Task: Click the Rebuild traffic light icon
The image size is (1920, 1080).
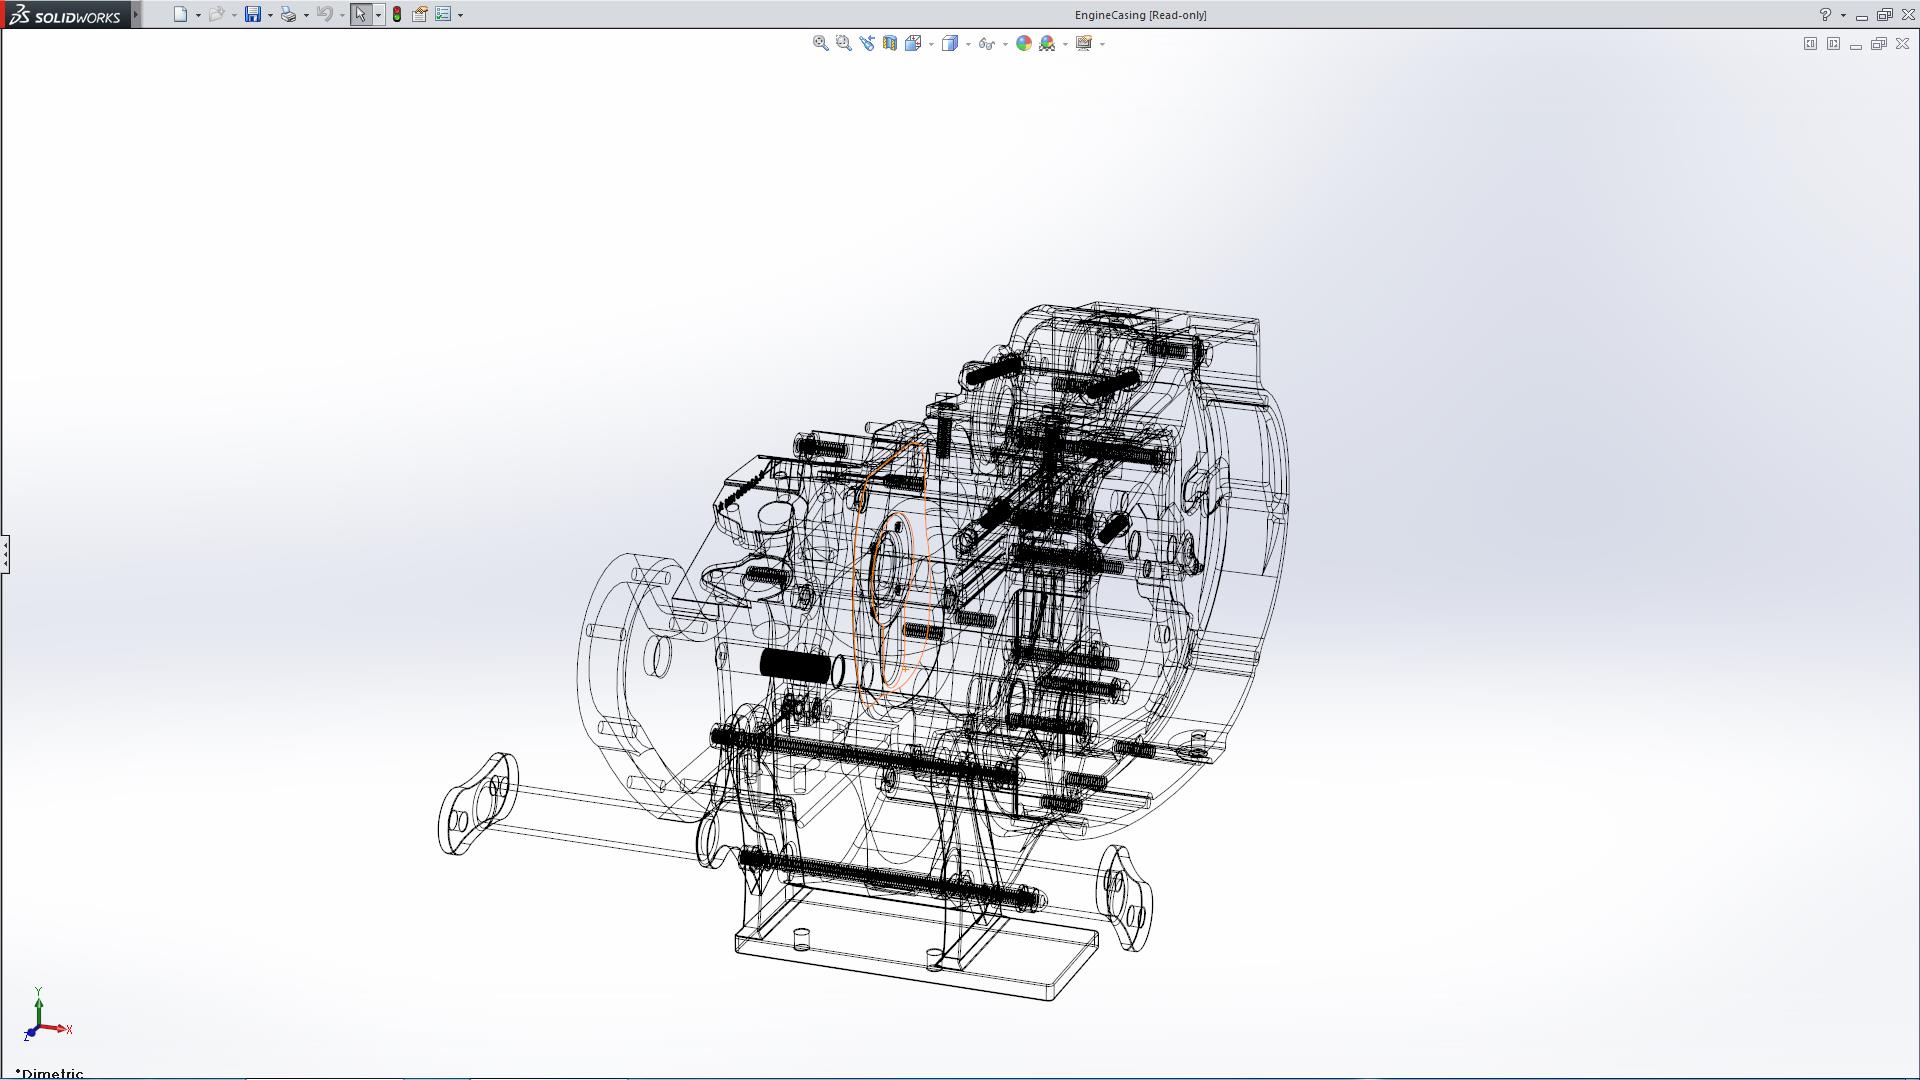Action: (x=397, y=15)
